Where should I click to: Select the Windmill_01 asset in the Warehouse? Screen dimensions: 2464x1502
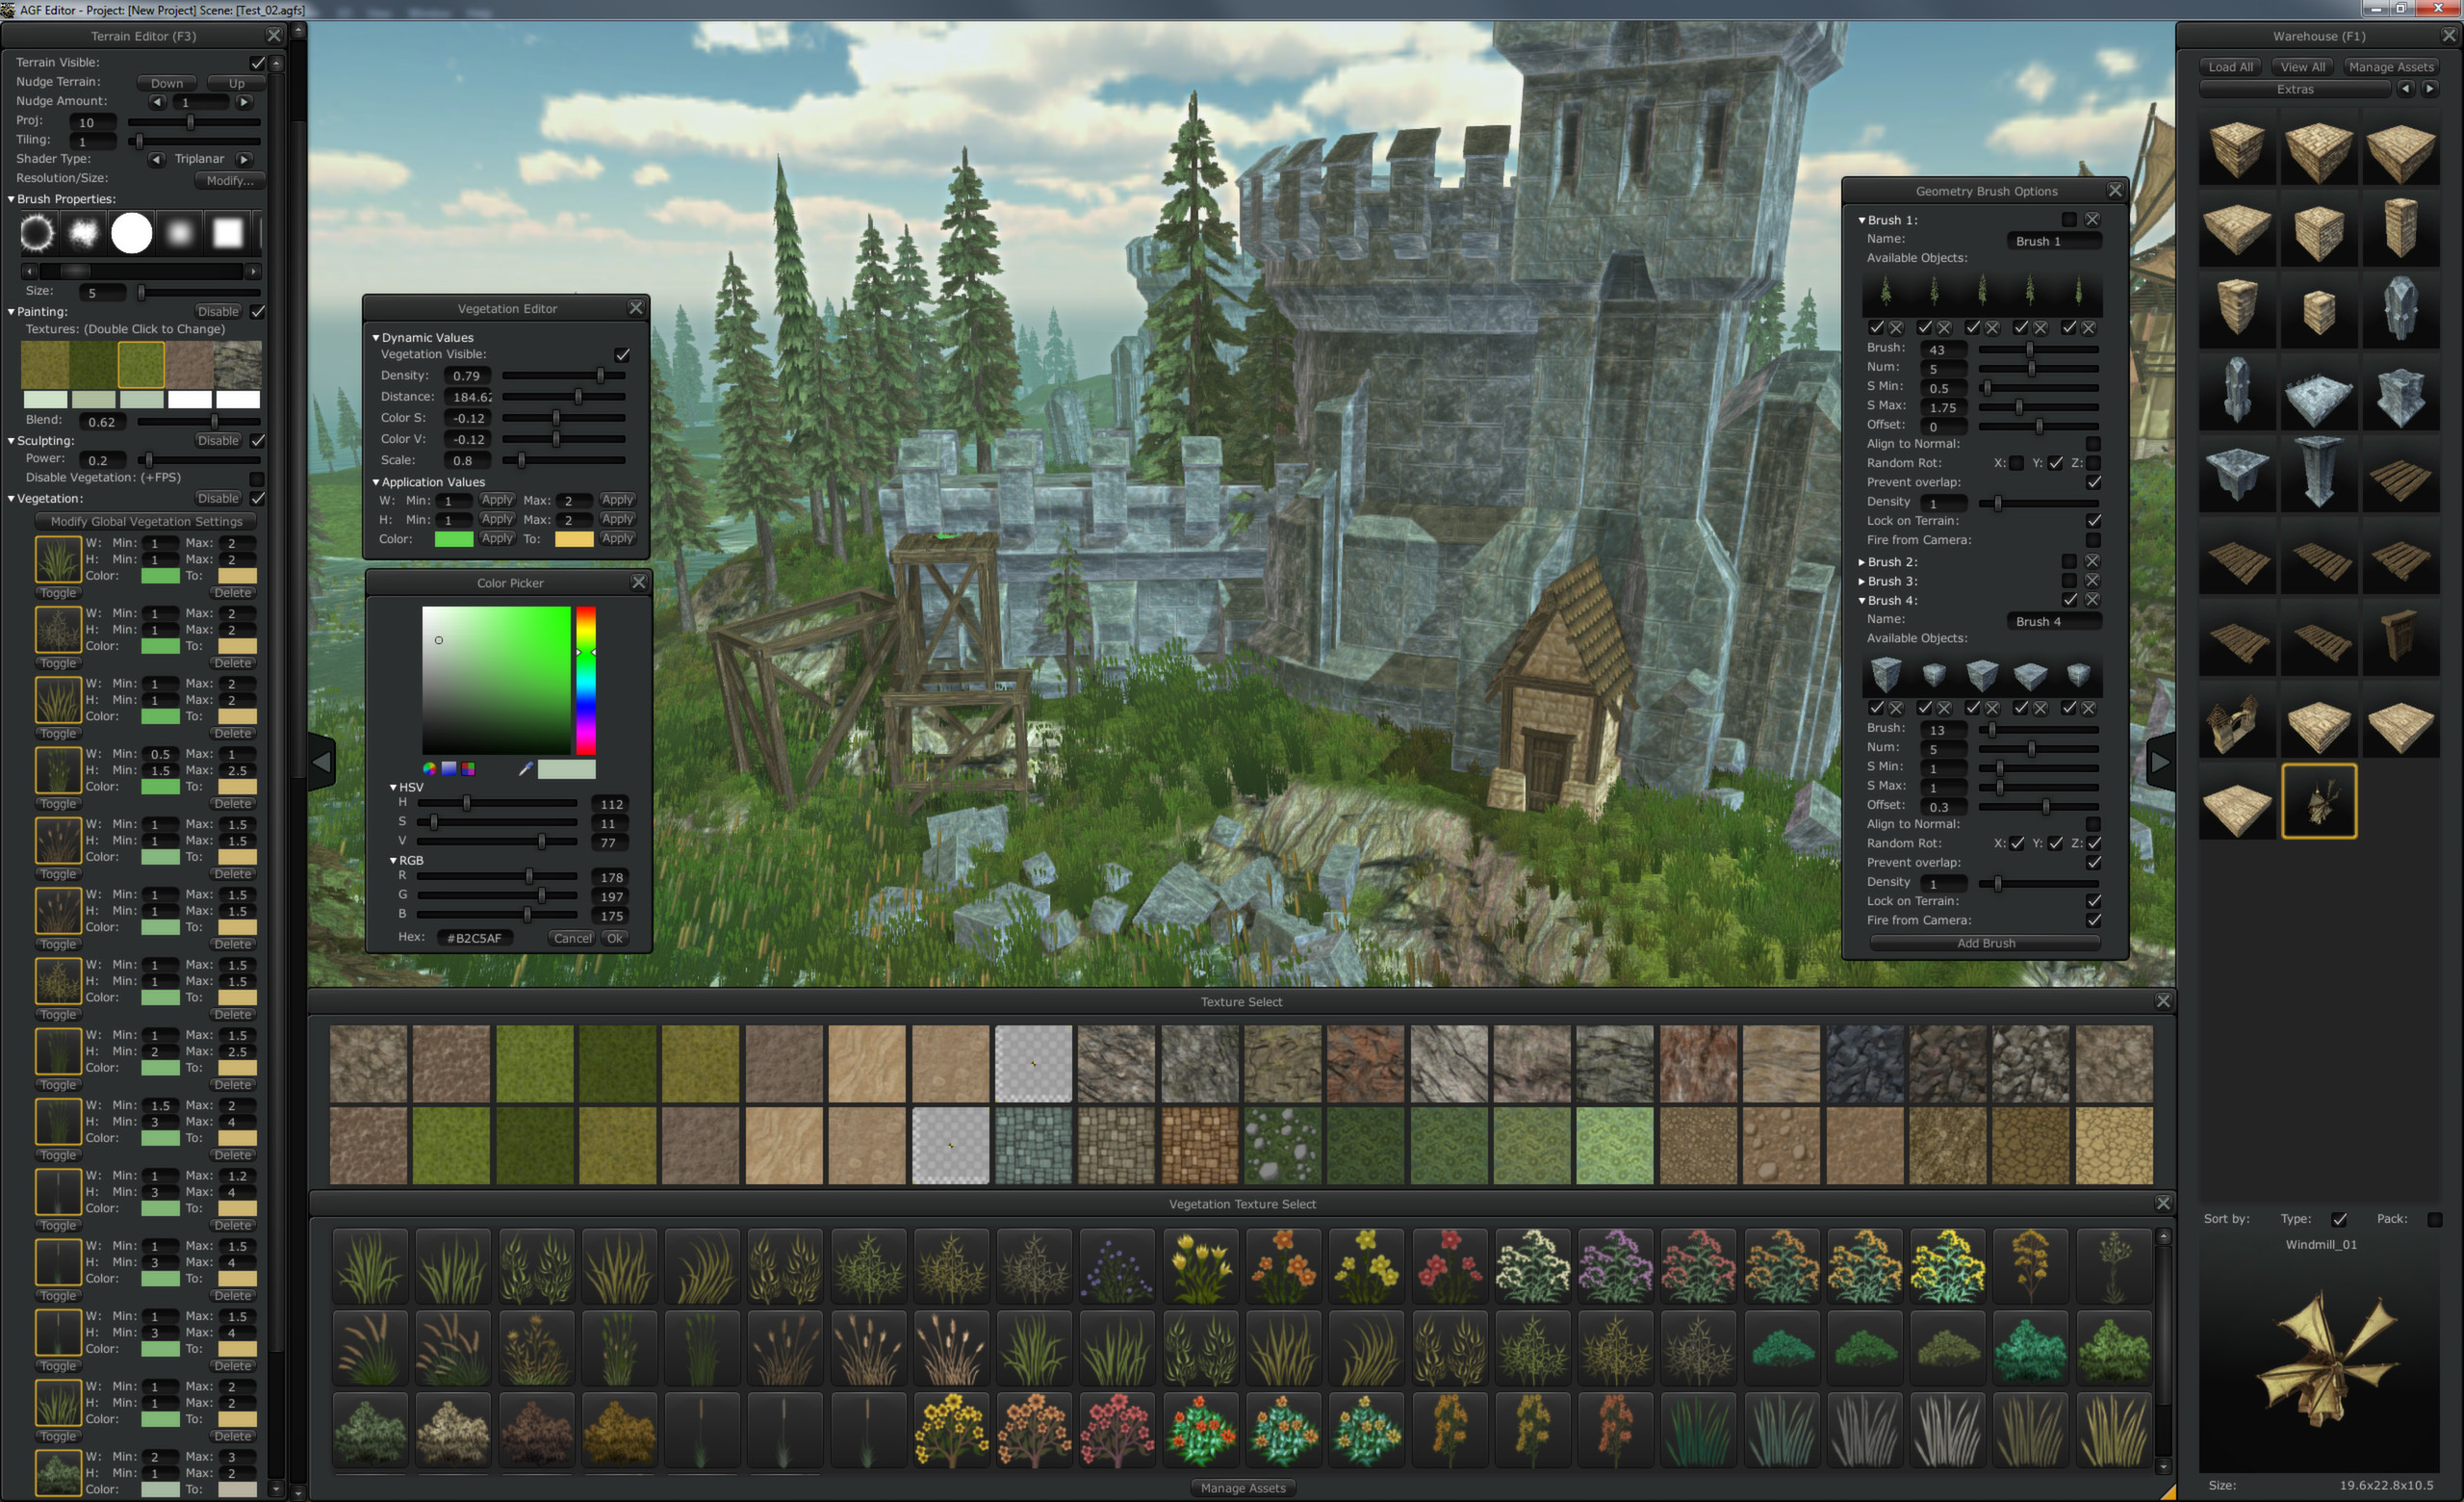point(2320,800)
